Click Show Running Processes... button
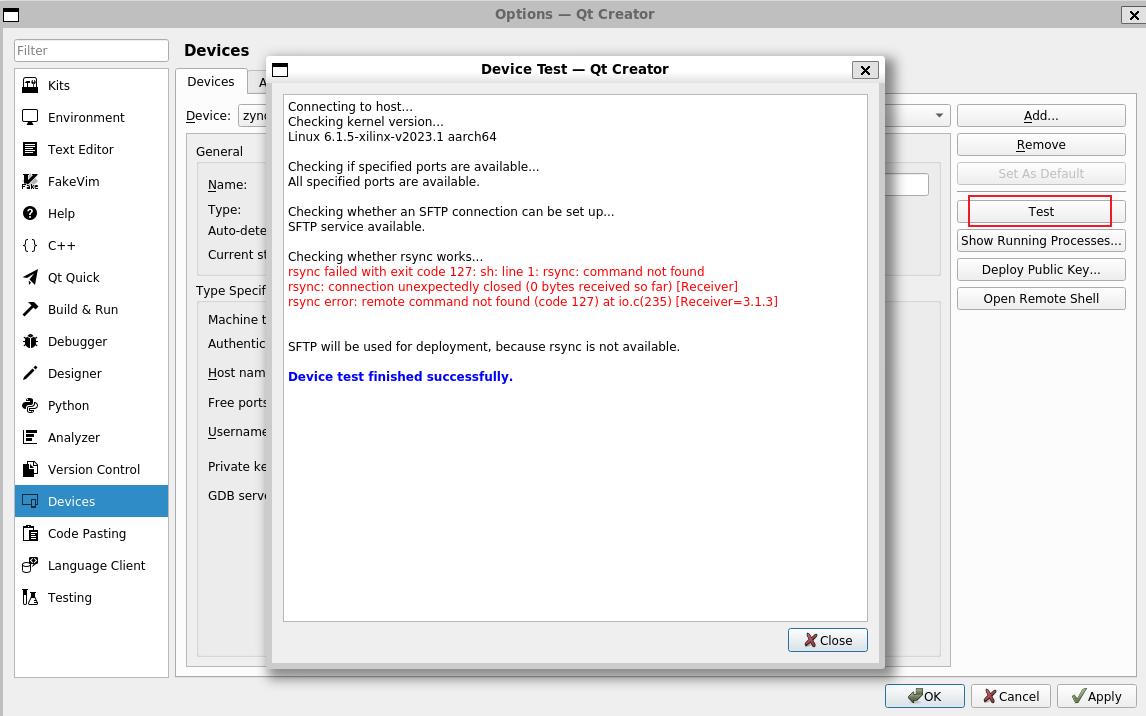Viewport: 1146px width, 716px height. click(1041, 240)
